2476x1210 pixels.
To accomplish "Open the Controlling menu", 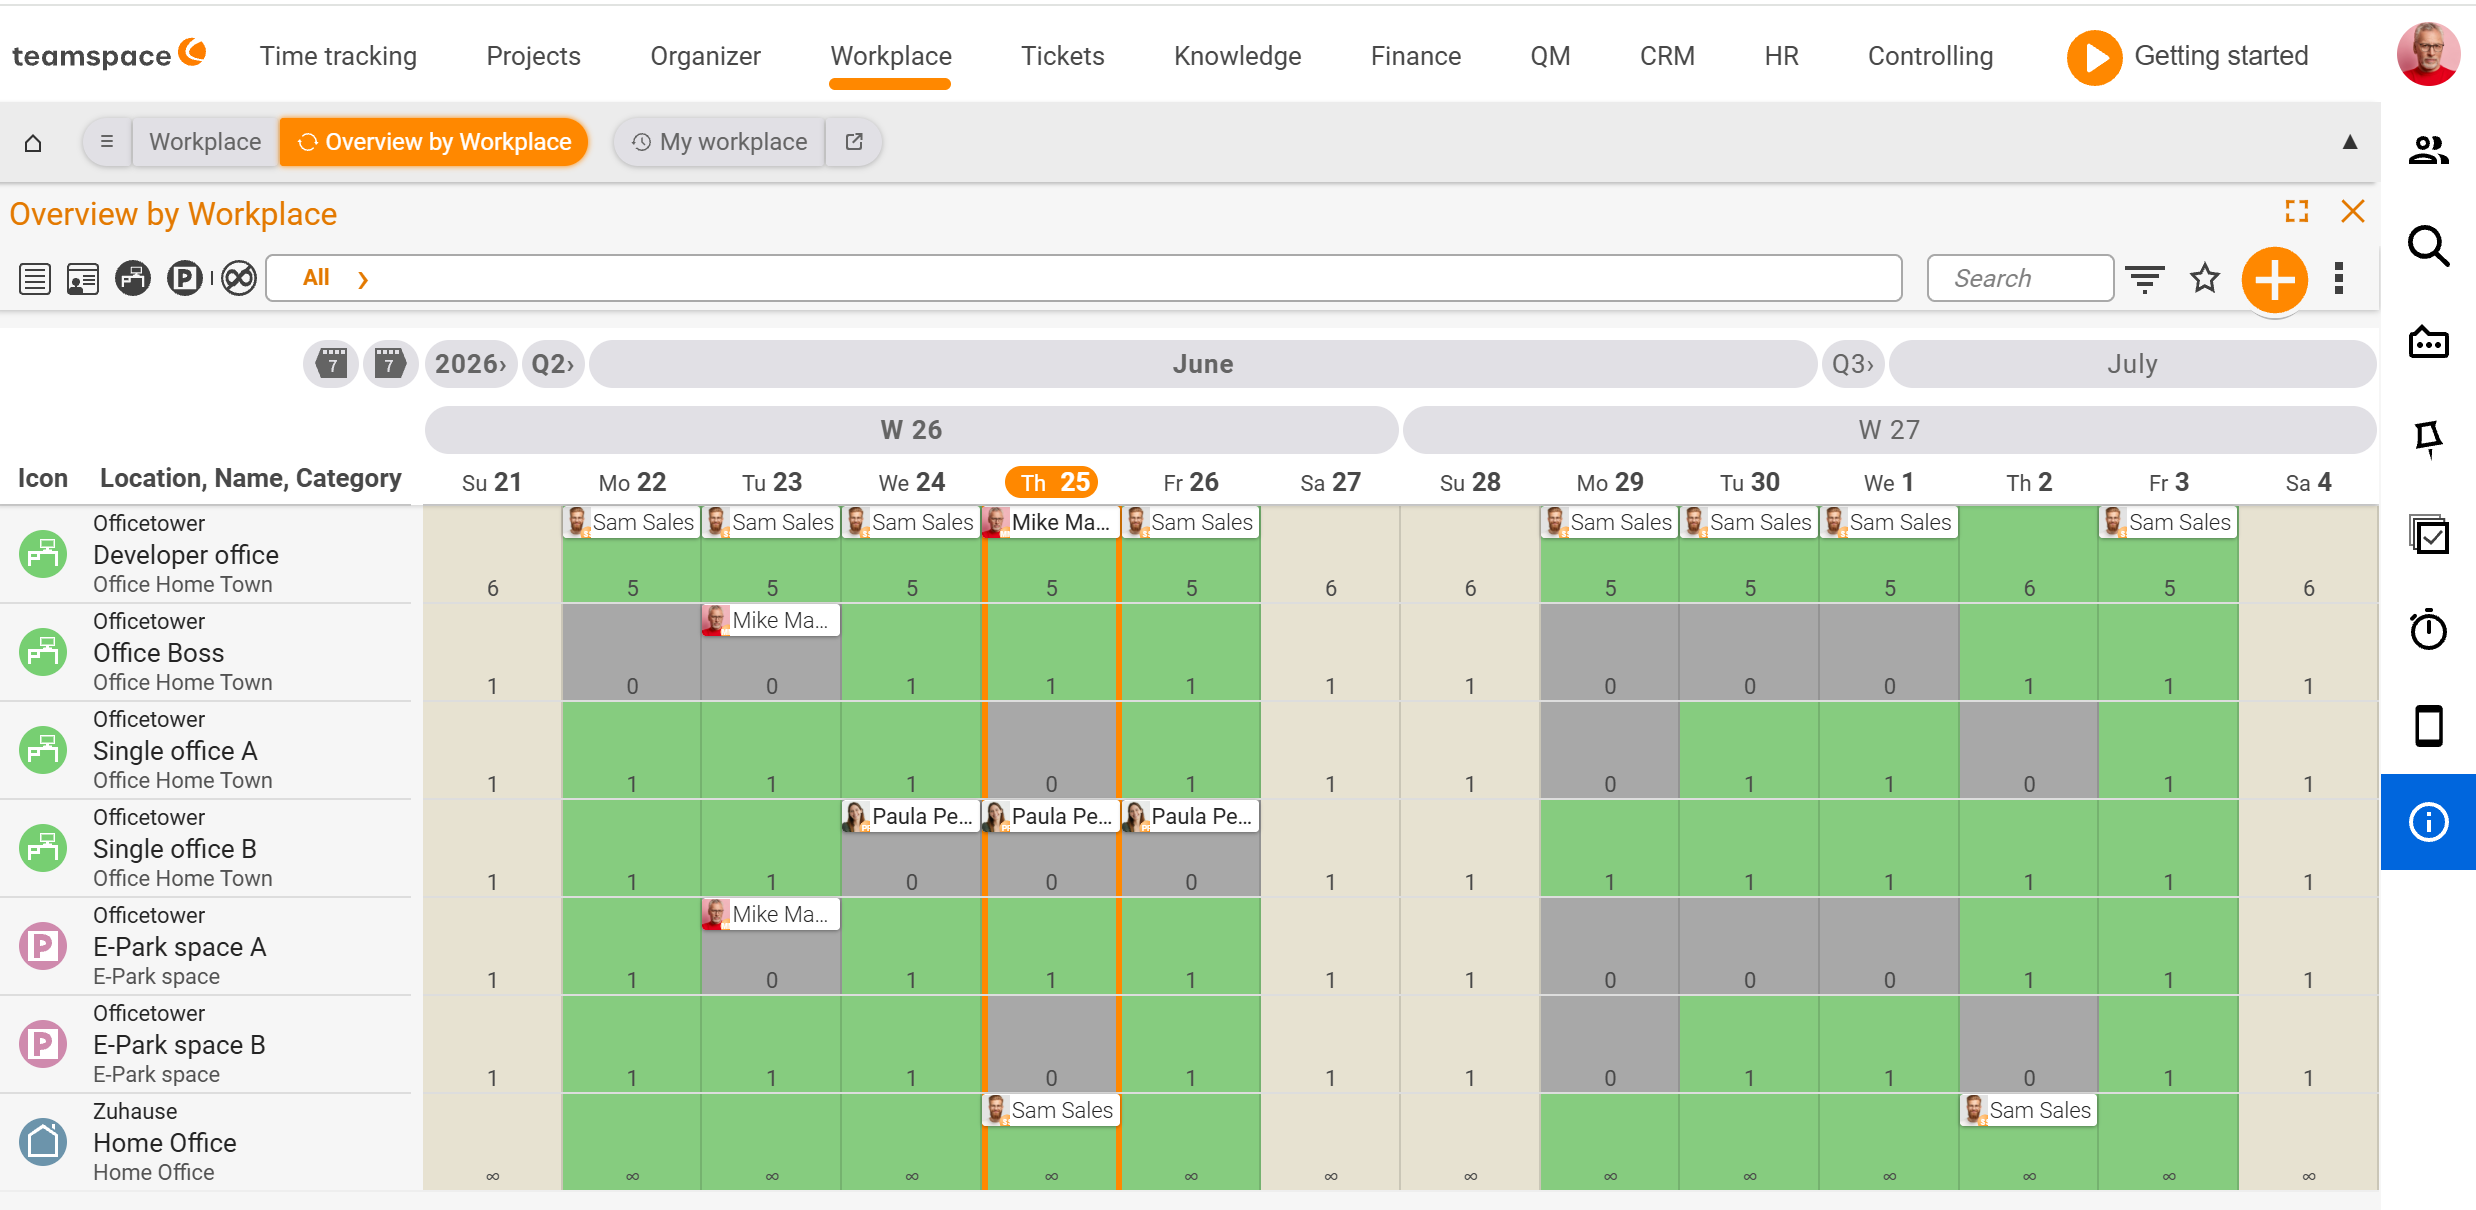I will [x=1930, y=56].
